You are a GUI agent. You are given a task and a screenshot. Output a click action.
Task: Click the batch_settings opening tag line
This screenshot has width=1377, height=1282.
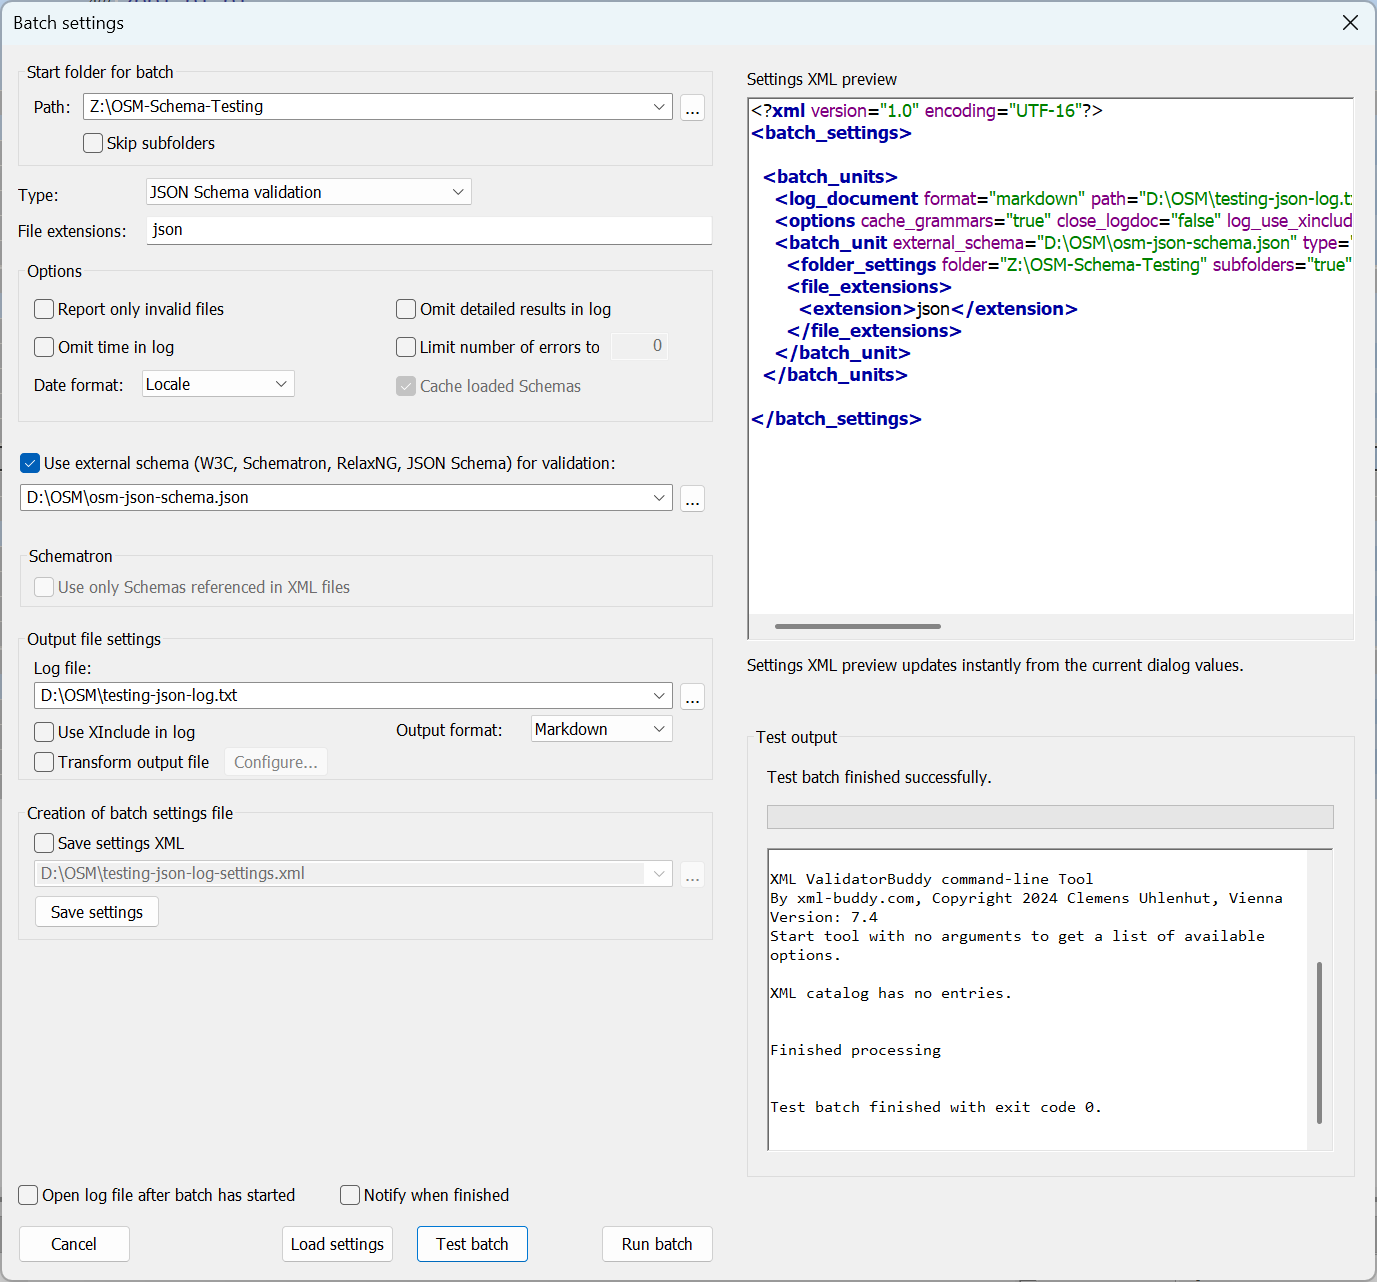click(x=831, y=133)
